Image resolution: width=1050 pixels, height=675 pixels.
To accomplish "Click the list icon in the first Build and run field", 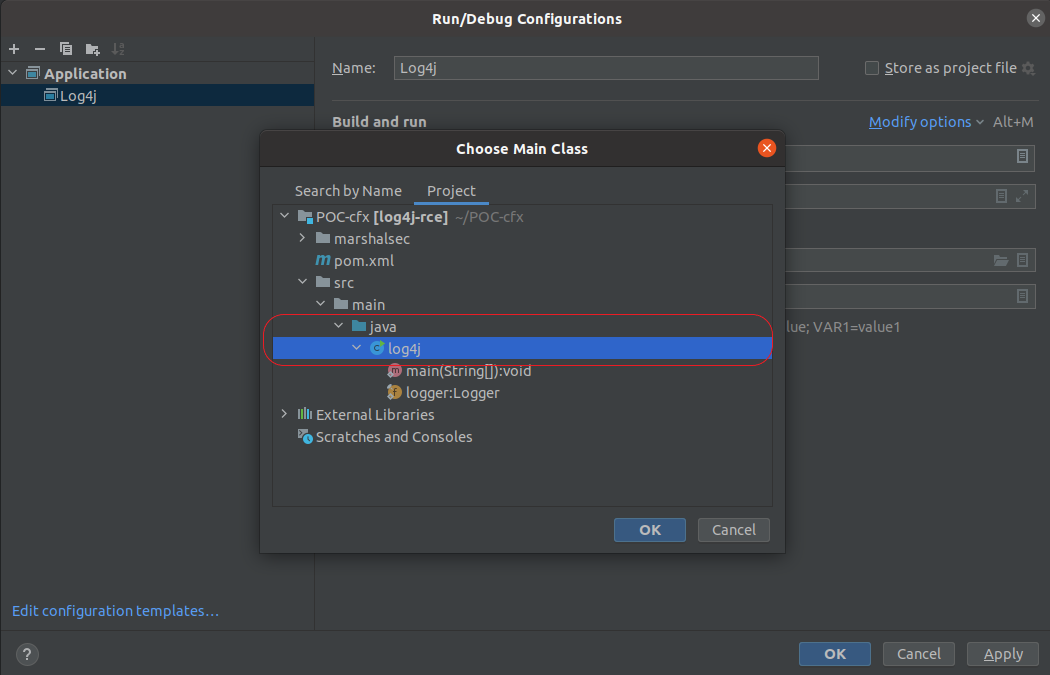I will (1022, 156).
